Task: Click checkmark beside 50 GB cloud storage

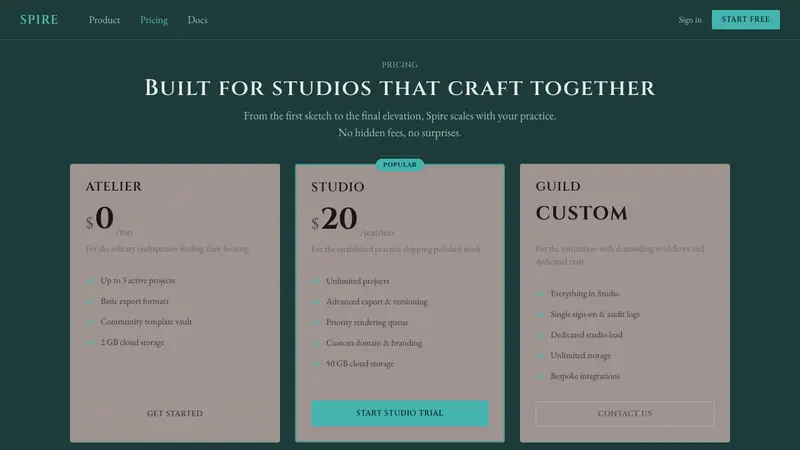Action: coord(316,364)
